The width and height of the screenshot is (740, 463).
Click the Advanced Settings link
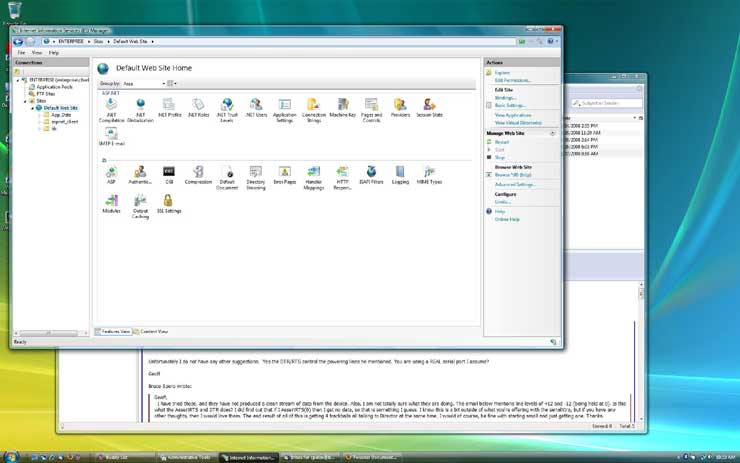pyautogui.click(x=514, y=185)
